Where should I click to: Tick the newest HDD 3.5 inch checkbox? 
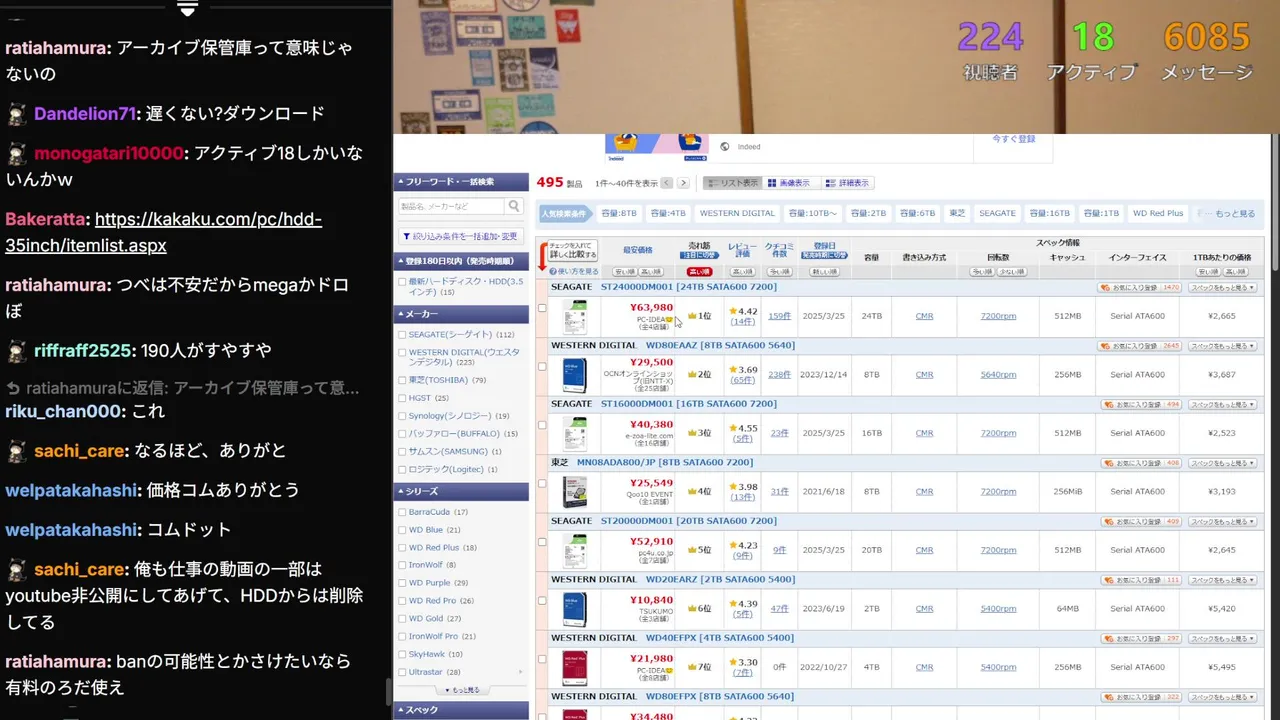click(402, 282)
